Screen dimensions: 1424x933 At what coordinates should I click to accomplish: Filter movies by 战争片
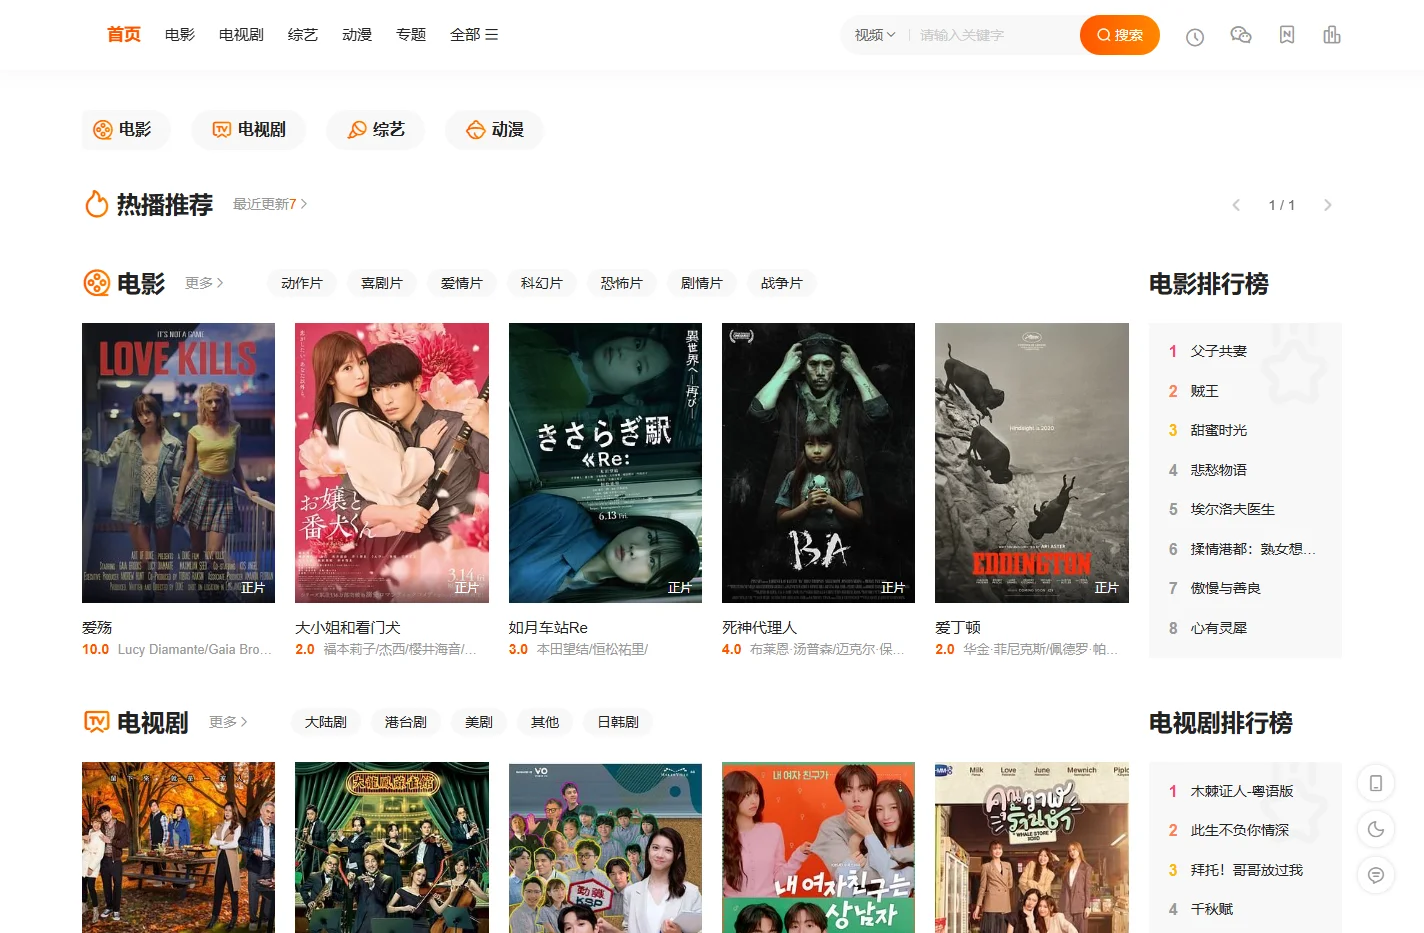pyautogui.click(x=782, y=283)
